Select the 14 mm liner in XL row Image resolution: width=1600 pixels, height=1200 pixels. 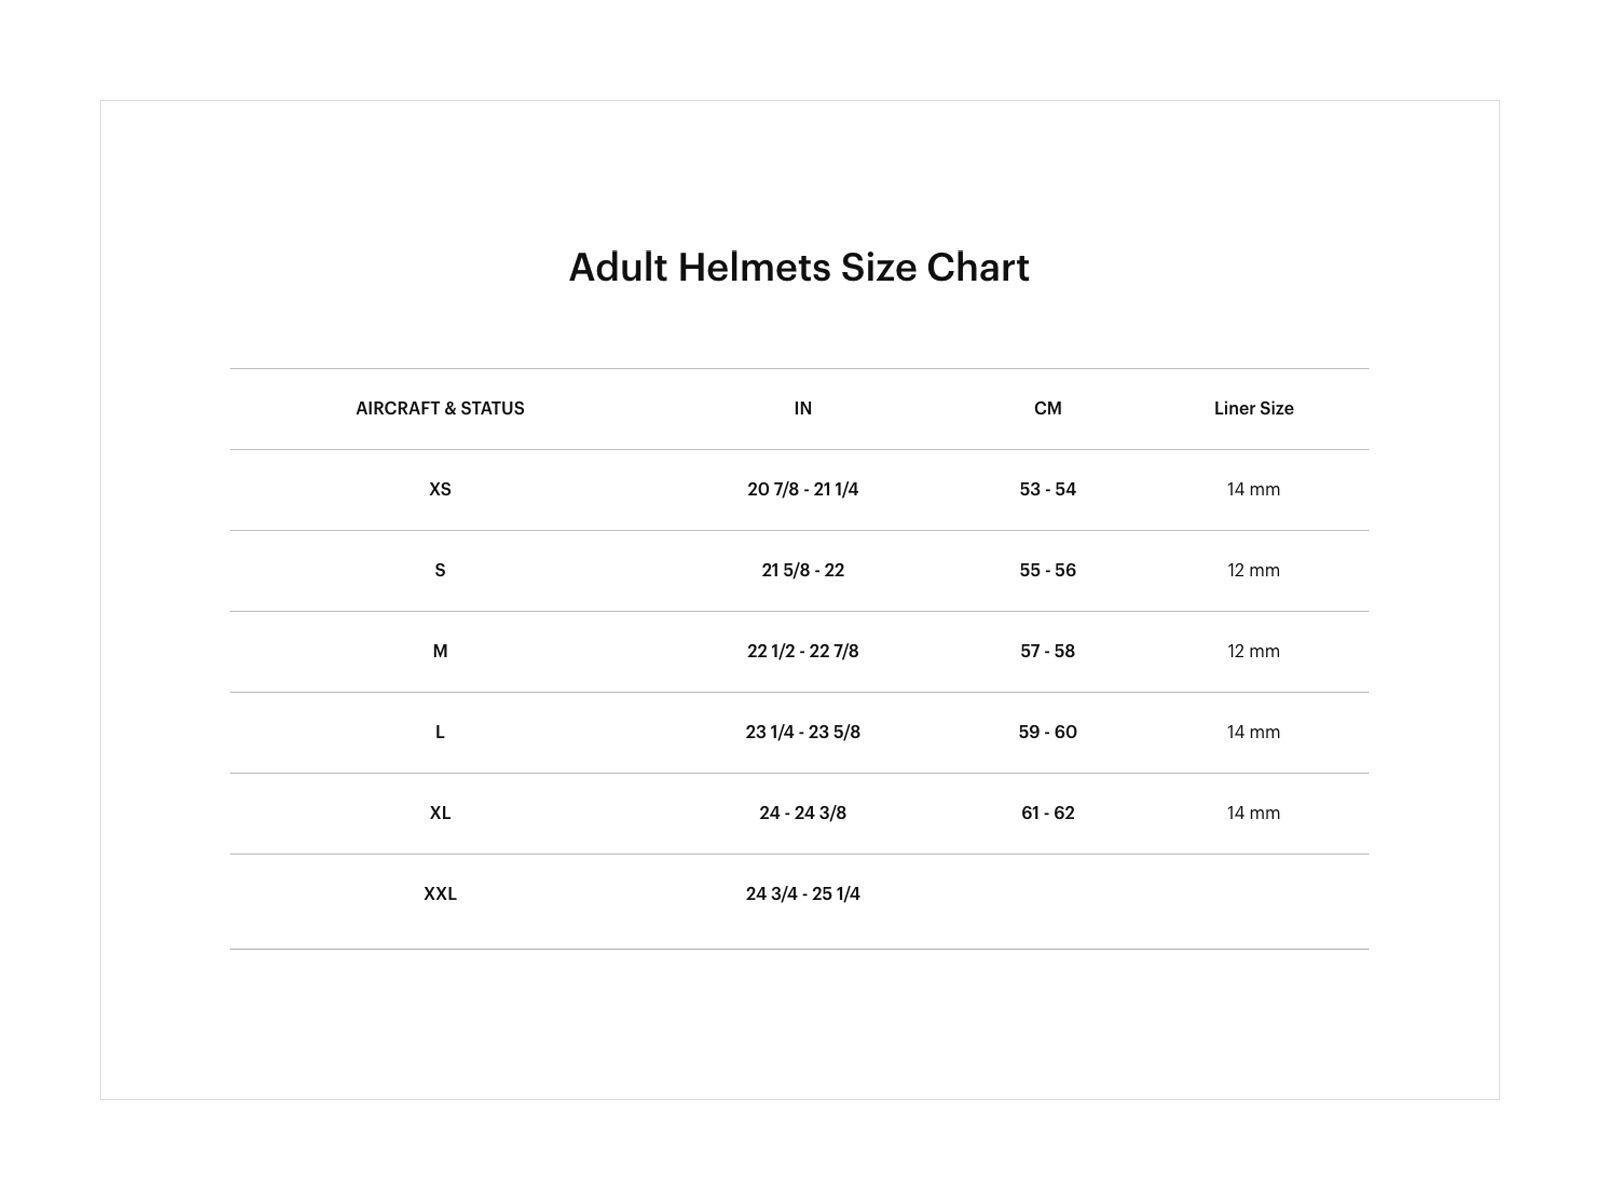click(x=1254, y=813)
